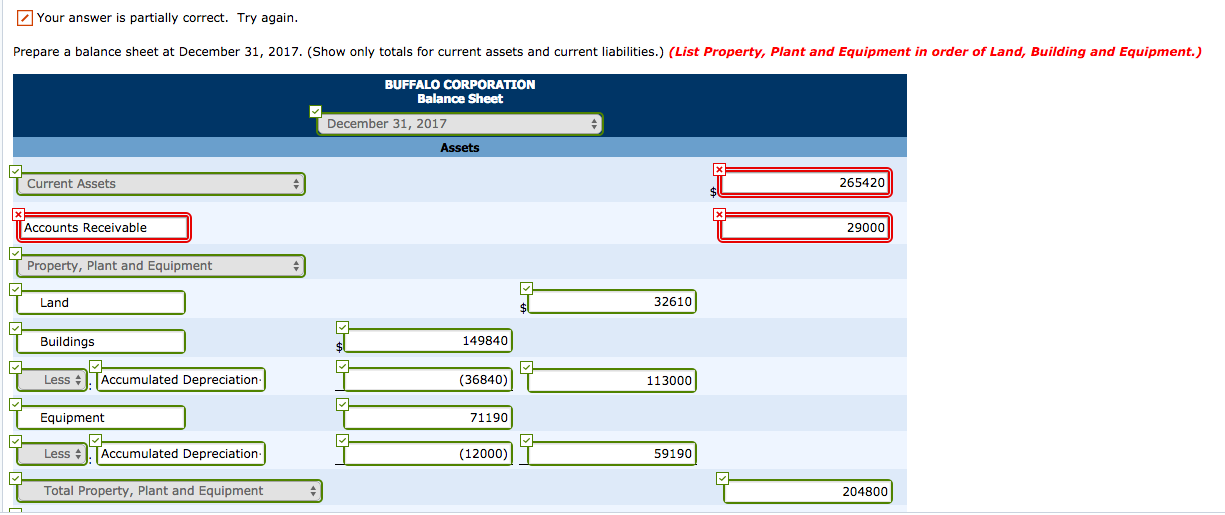Screen dimensions: 1225x515
Task: Click green checkmark above the 204800 total
Action: [x=723, y=478]
